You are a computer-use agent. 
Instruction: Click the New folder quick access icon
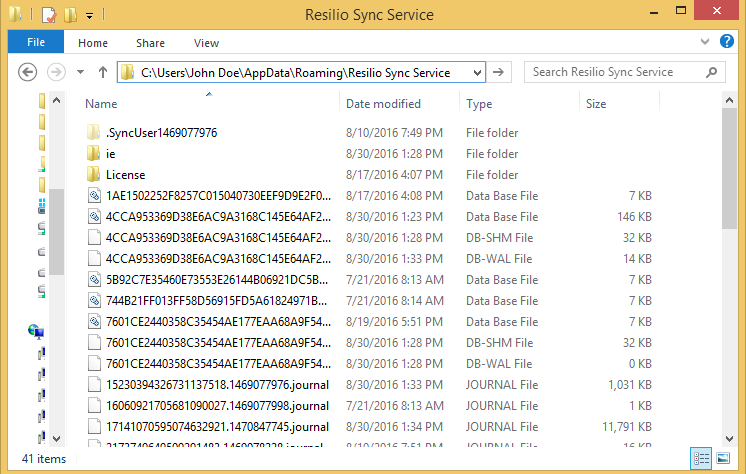coord(70,15)
